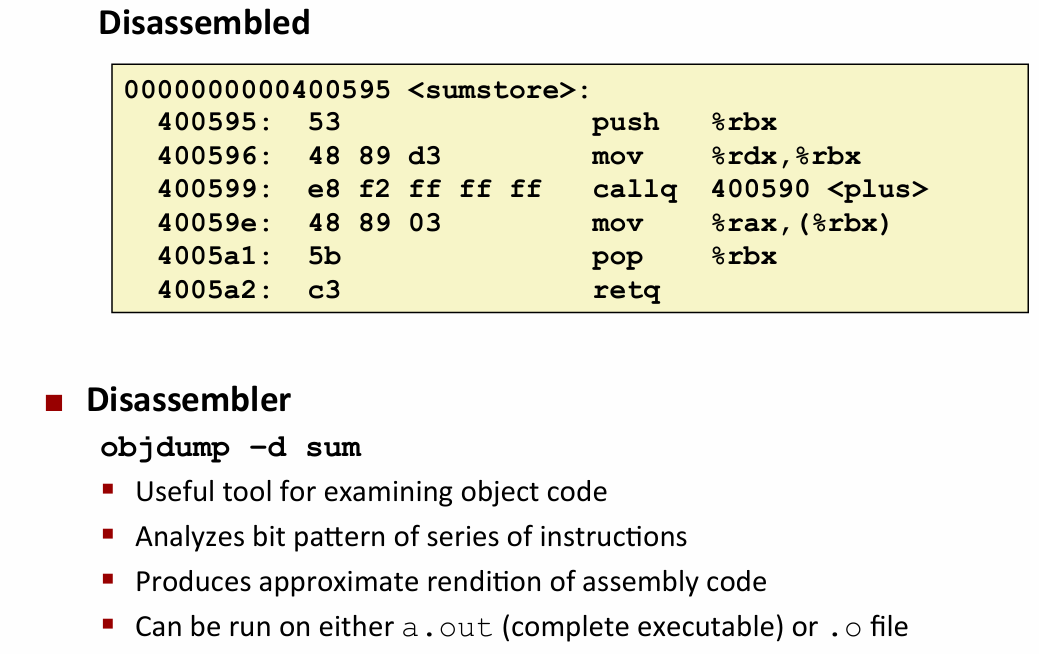Select the mov %rdx,%rbx instruction

tap(725, 156)
